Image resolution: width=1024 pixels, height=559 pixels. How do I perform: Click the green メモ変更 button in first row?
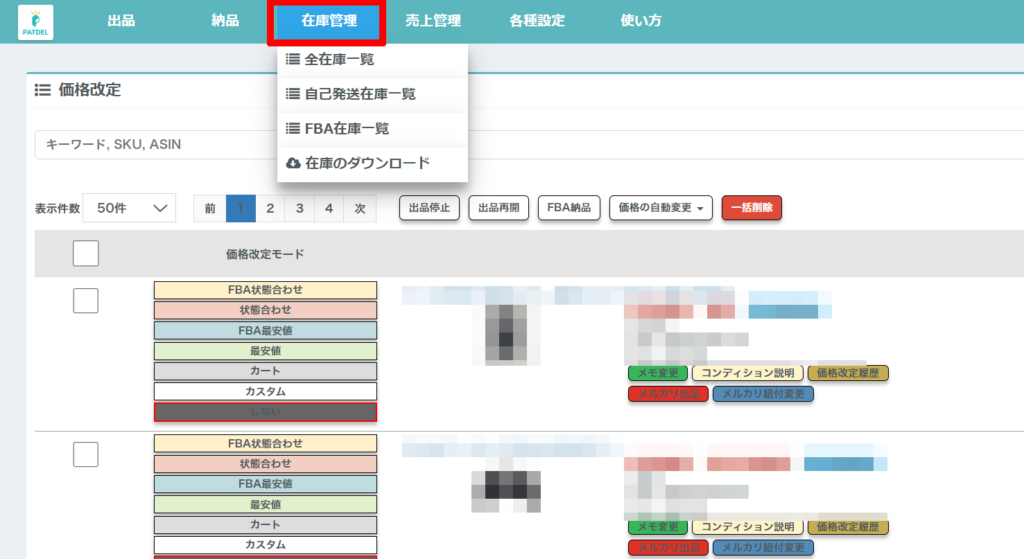pyautogui.click(x=658, y=373)
